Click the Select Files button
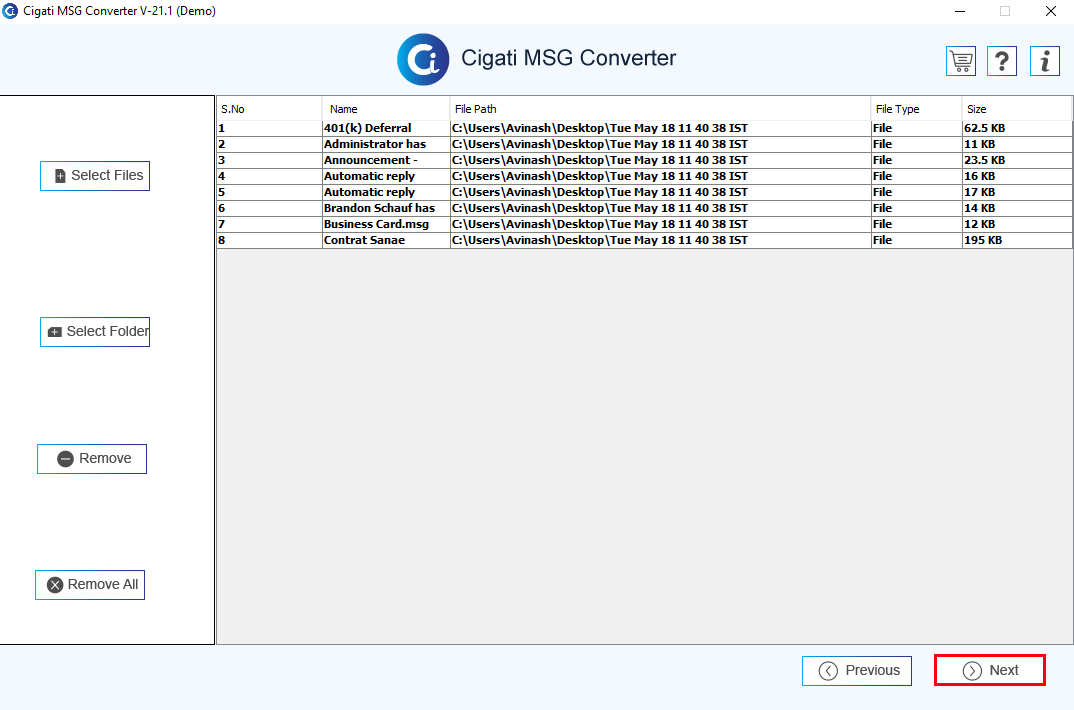 click(x=95, y=176)
